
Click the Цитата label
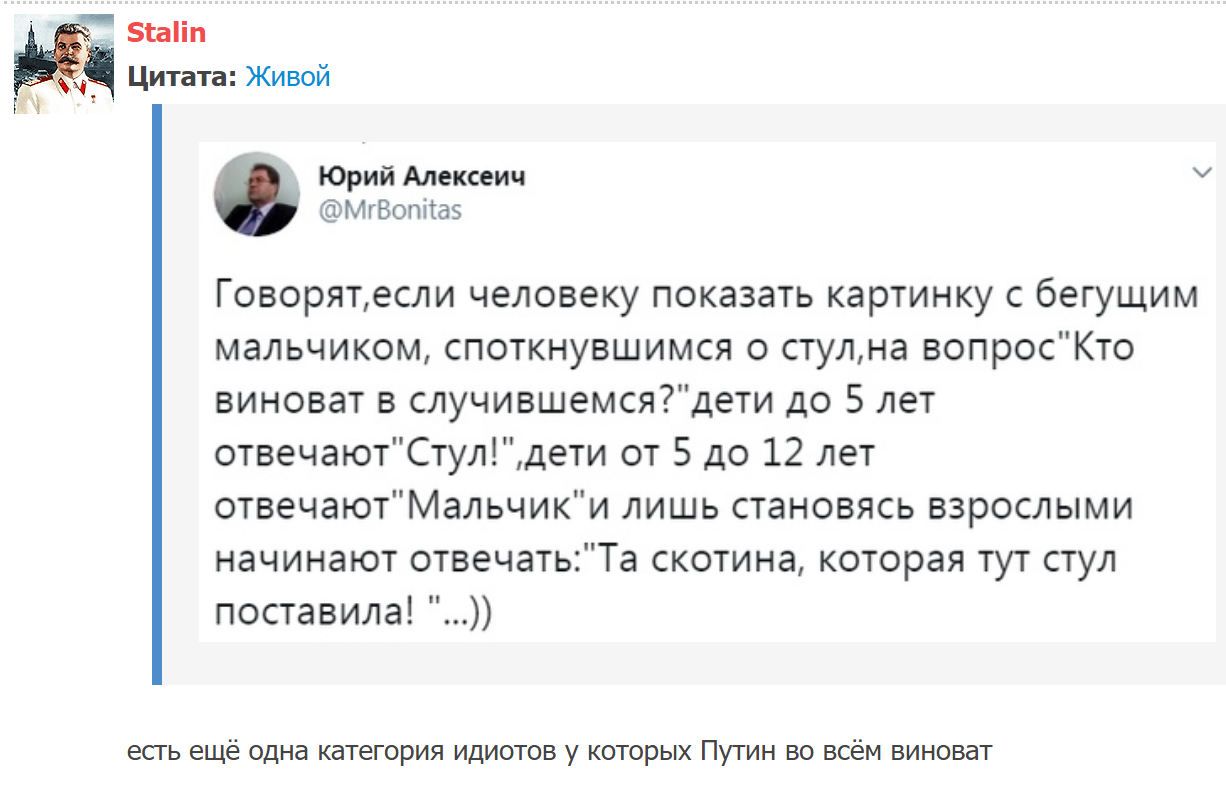[x=181, y=76]
